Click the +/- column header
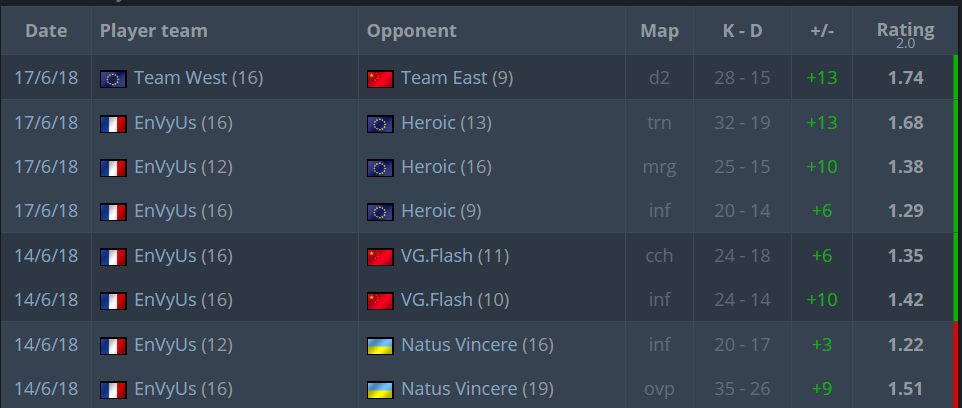Screen dimensions: 962x408 coord(822,31)
